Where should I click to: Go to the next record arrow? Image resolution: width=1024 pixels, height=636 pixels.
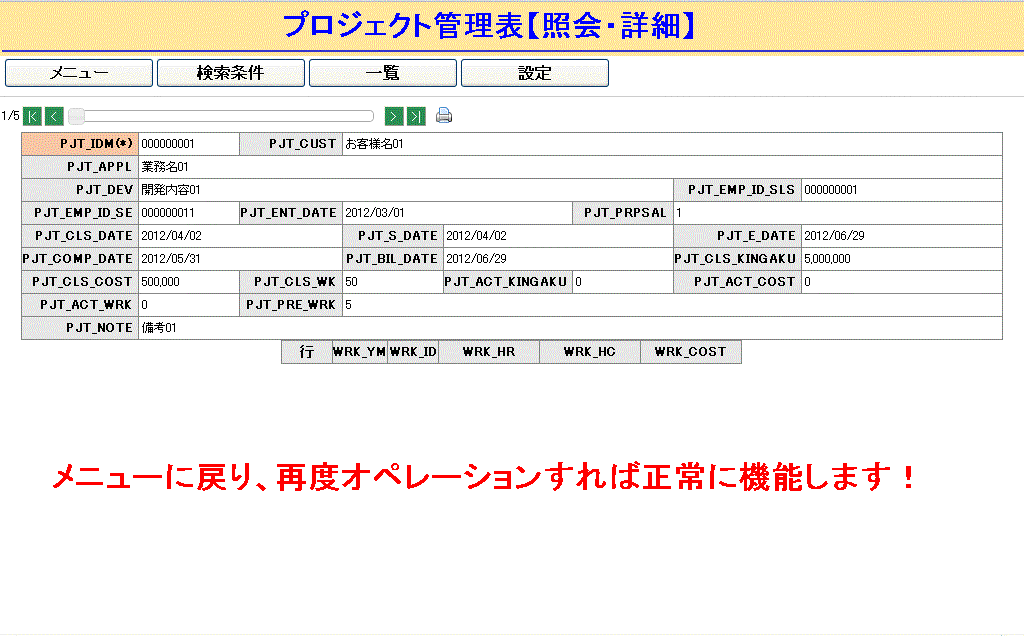tap(394, 116)
